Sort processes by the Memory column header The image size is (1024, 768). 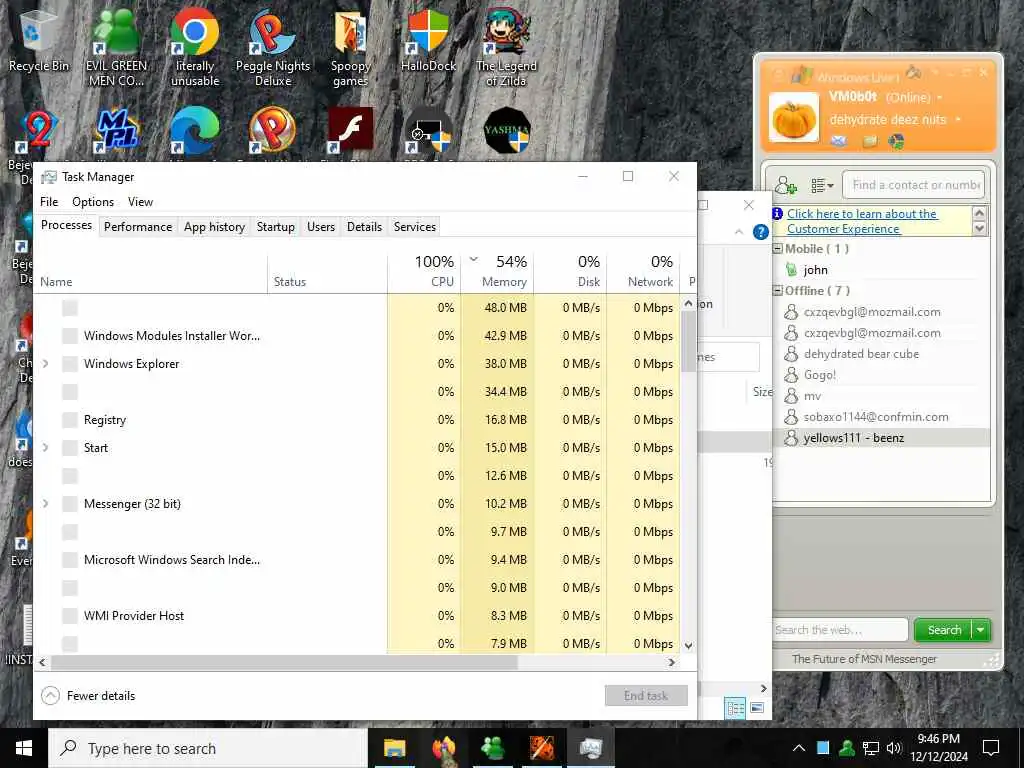498,272
